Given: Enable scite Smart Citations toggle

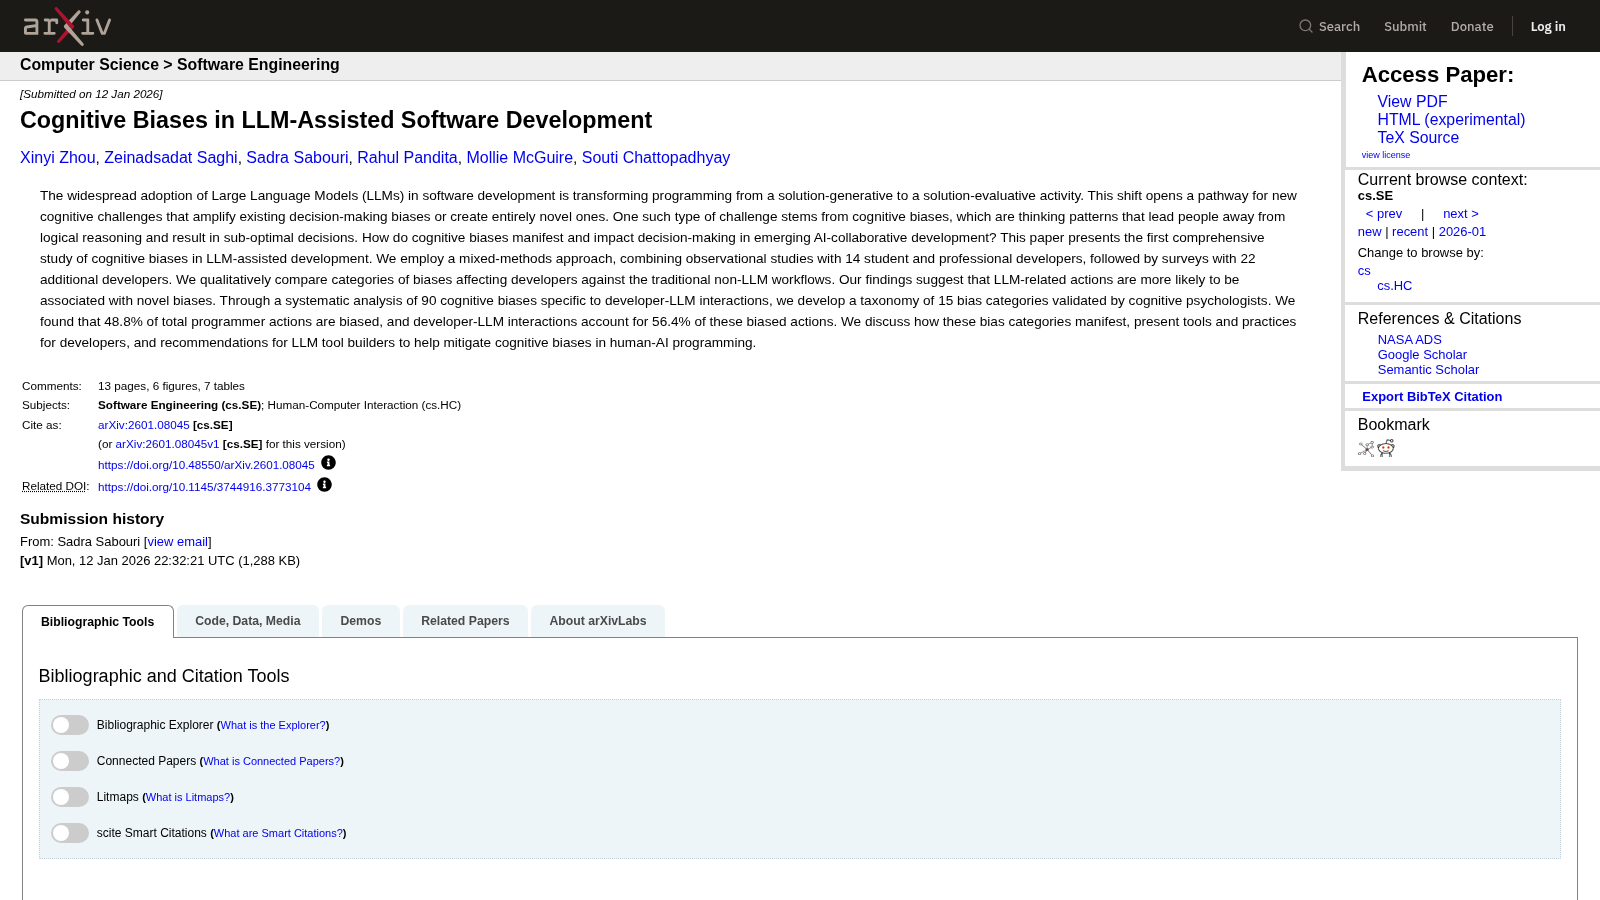Looking at the screenshot, I should [x=70, y=833].
